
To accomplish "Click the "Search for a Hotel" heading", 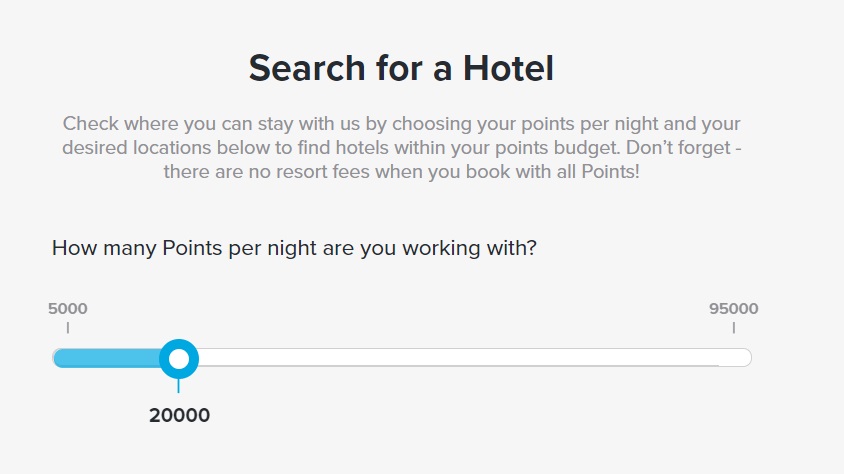I will click(x=401, y=69).
